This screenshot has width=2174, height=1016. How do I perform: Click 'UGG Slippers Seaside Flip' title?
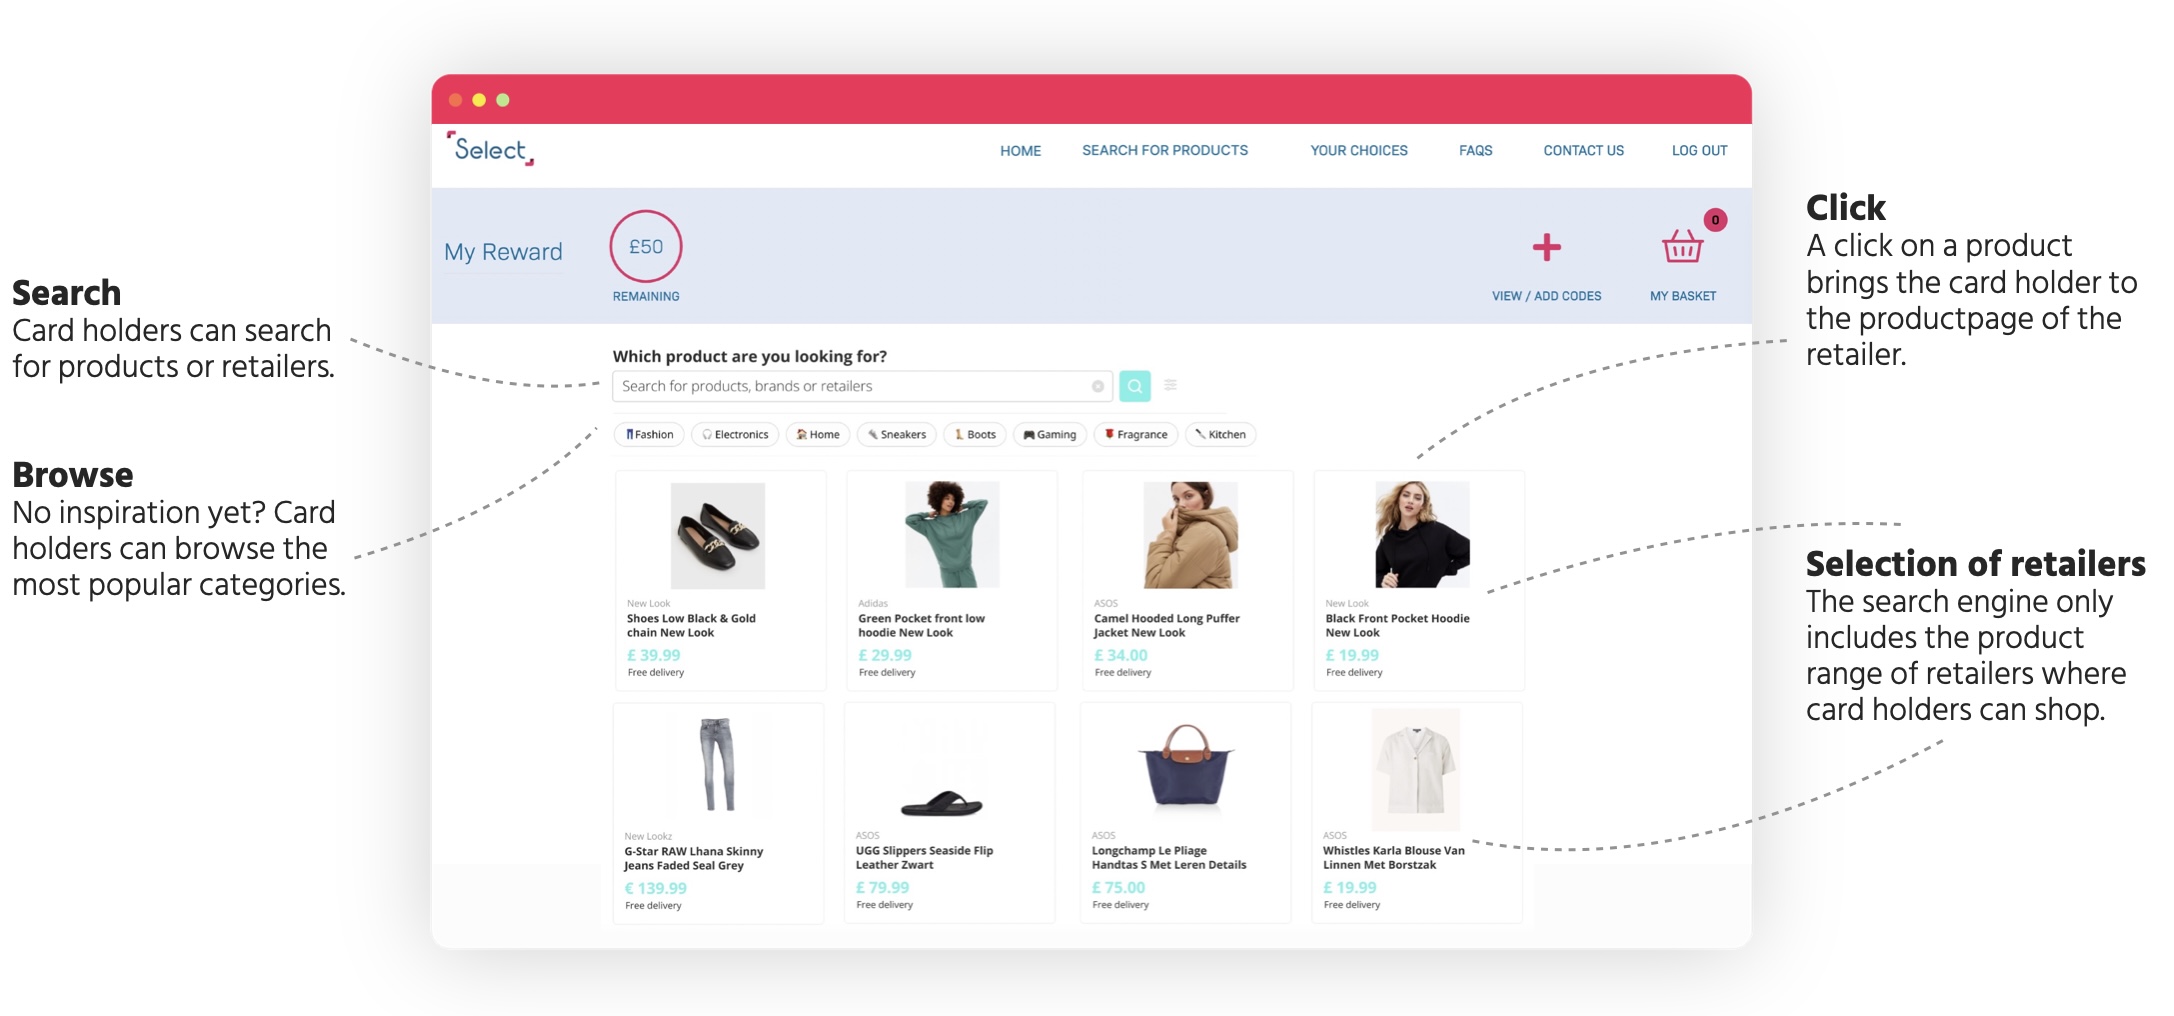point(924,858)
